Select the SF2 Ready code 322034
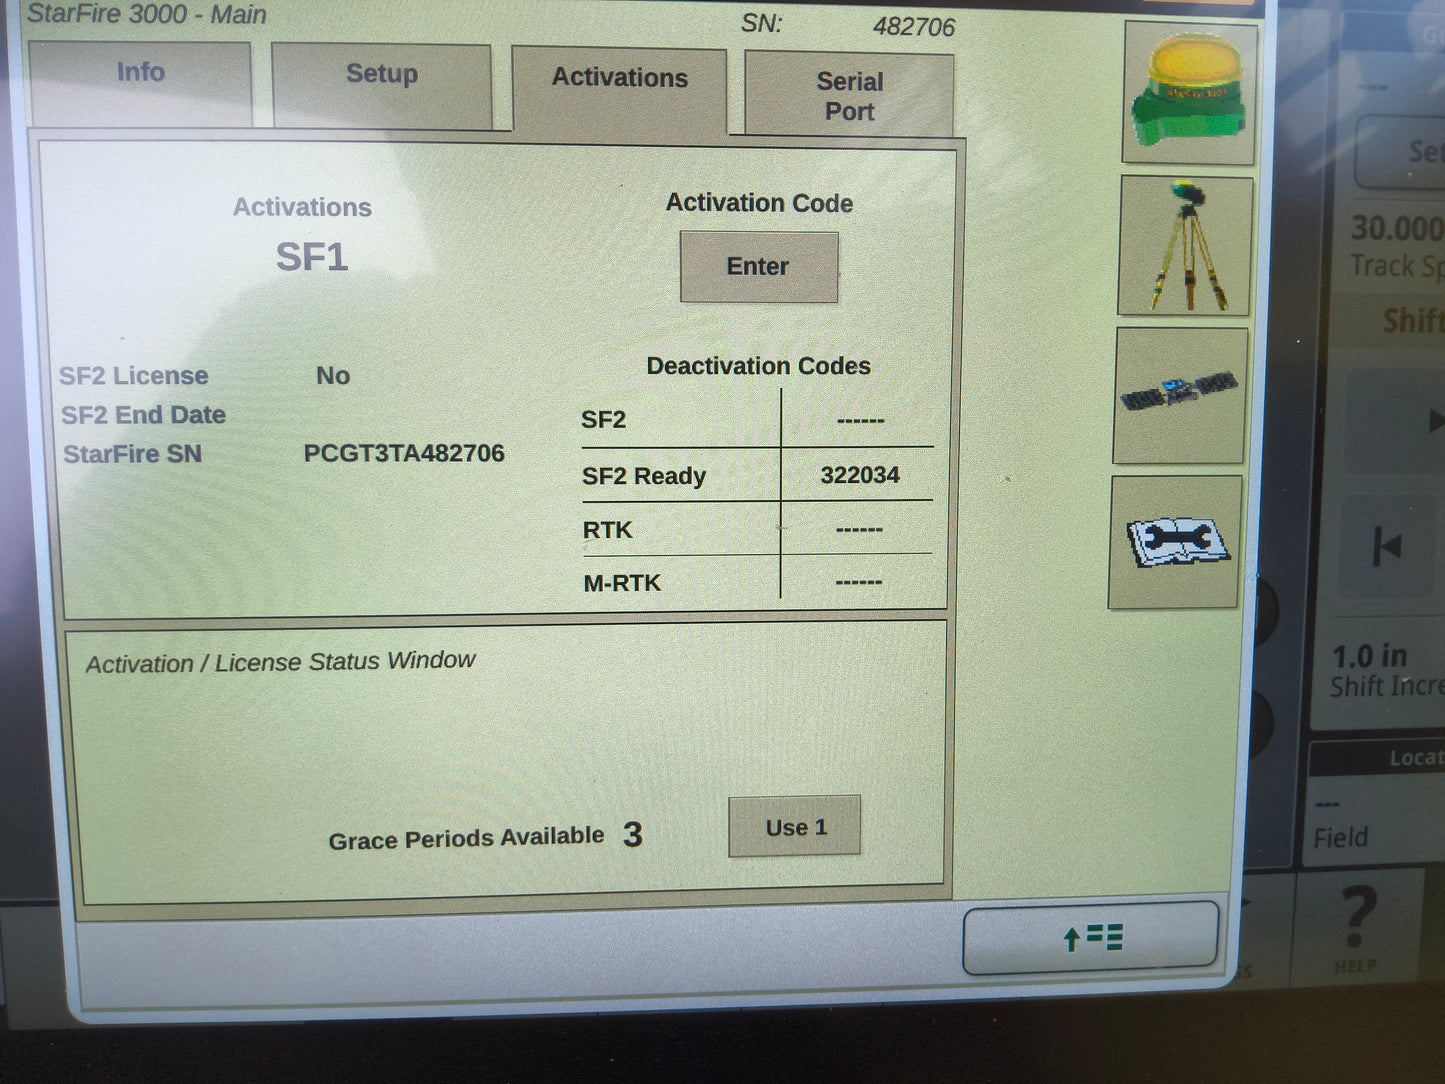 point(860,475)
